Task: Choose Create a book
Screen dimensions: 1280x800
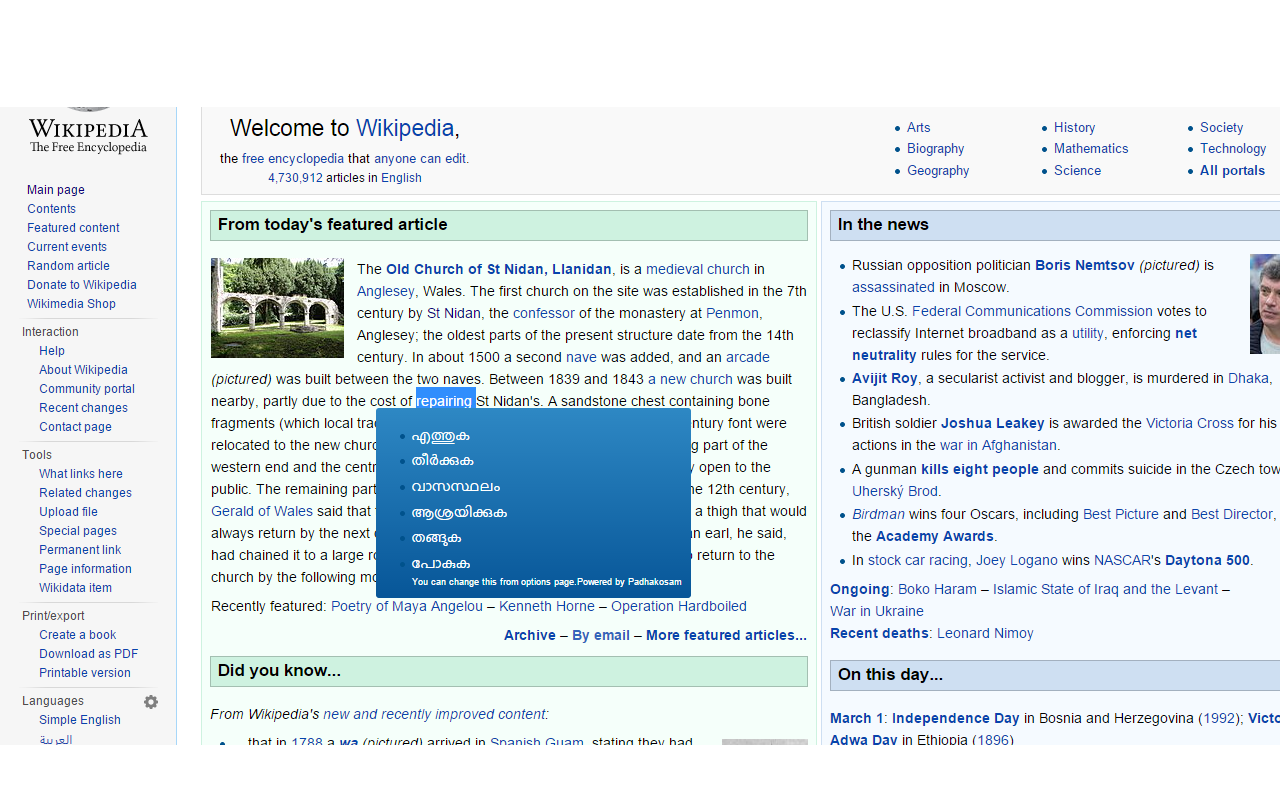Action: pyautogui.click(x=77, y=635)
